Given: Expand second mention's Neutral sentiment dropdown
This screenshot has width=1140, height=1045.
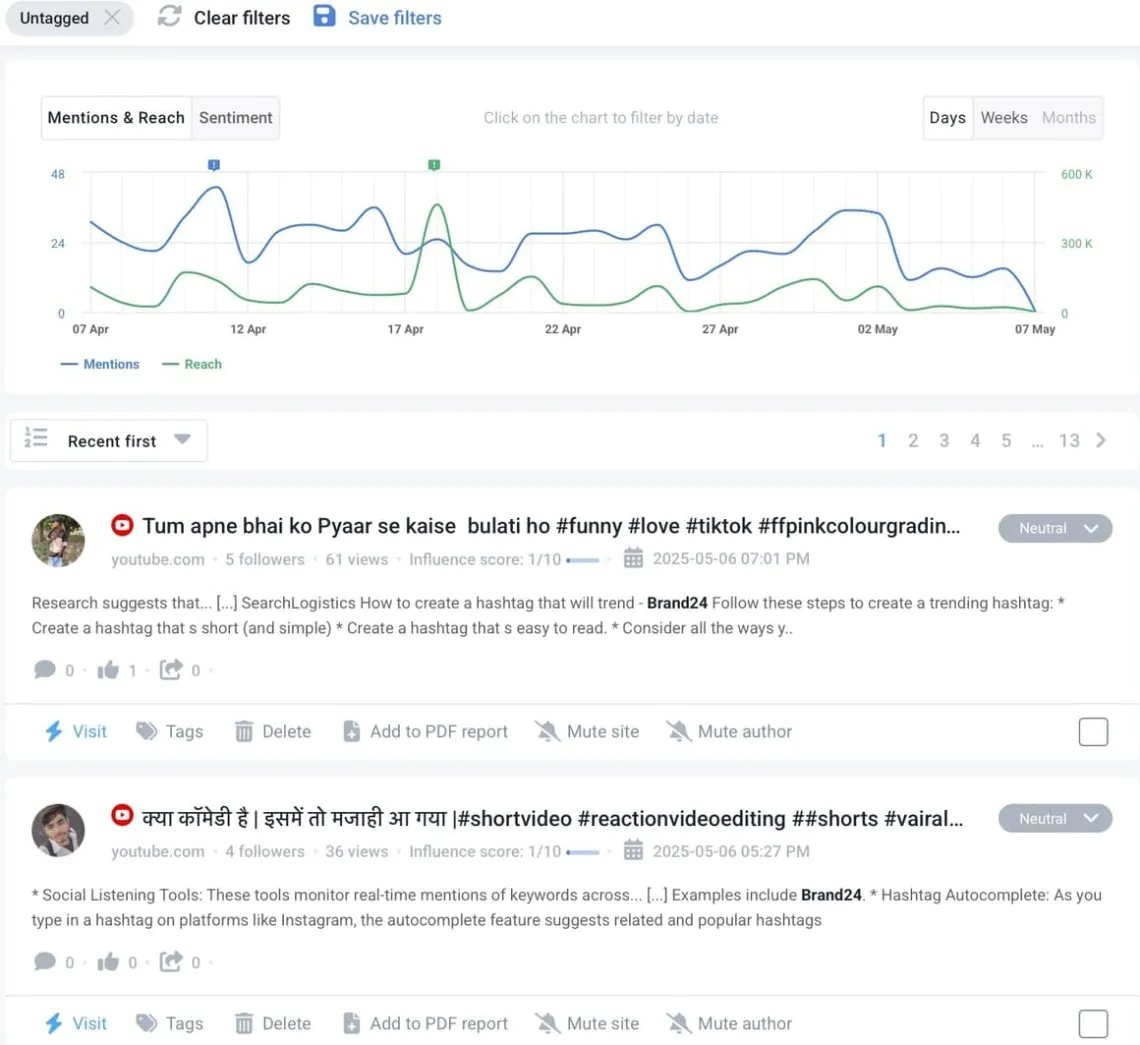Looking at the screenshot, I should click(1055, 819).
